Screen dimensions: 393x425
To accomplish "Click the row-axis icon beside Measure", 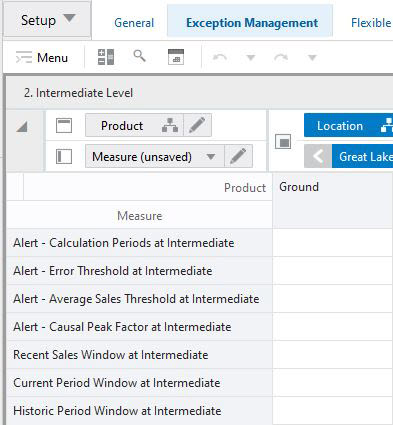I will (x=64, y=156).
